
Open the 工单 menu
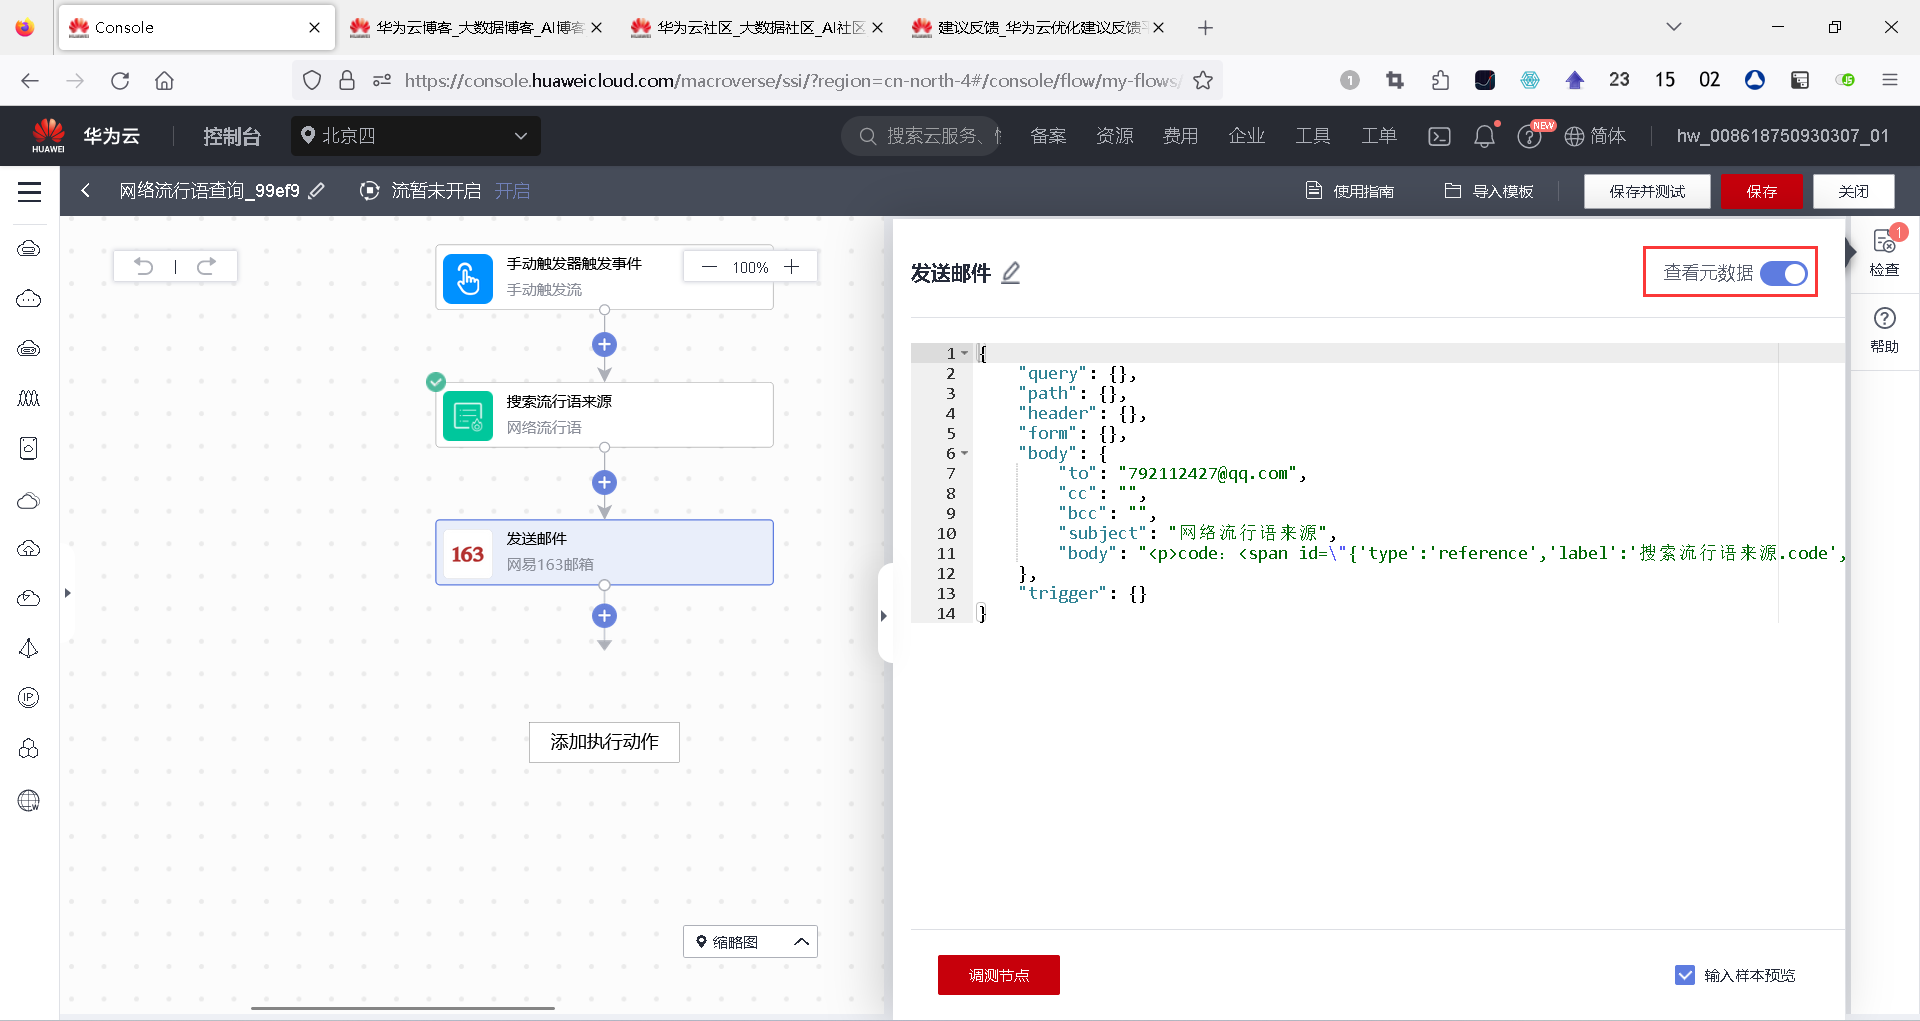(x=1379, y=136)
